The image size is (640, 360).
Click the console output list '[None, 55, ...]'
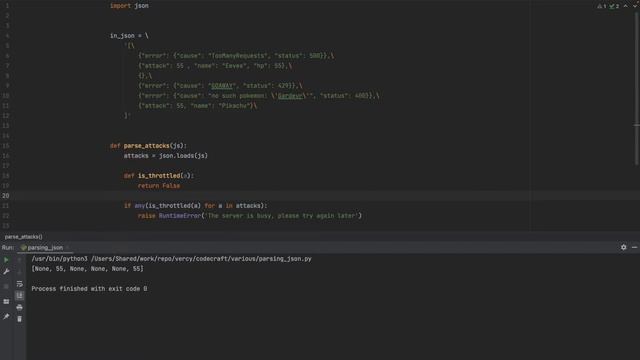tap(87, 269)
